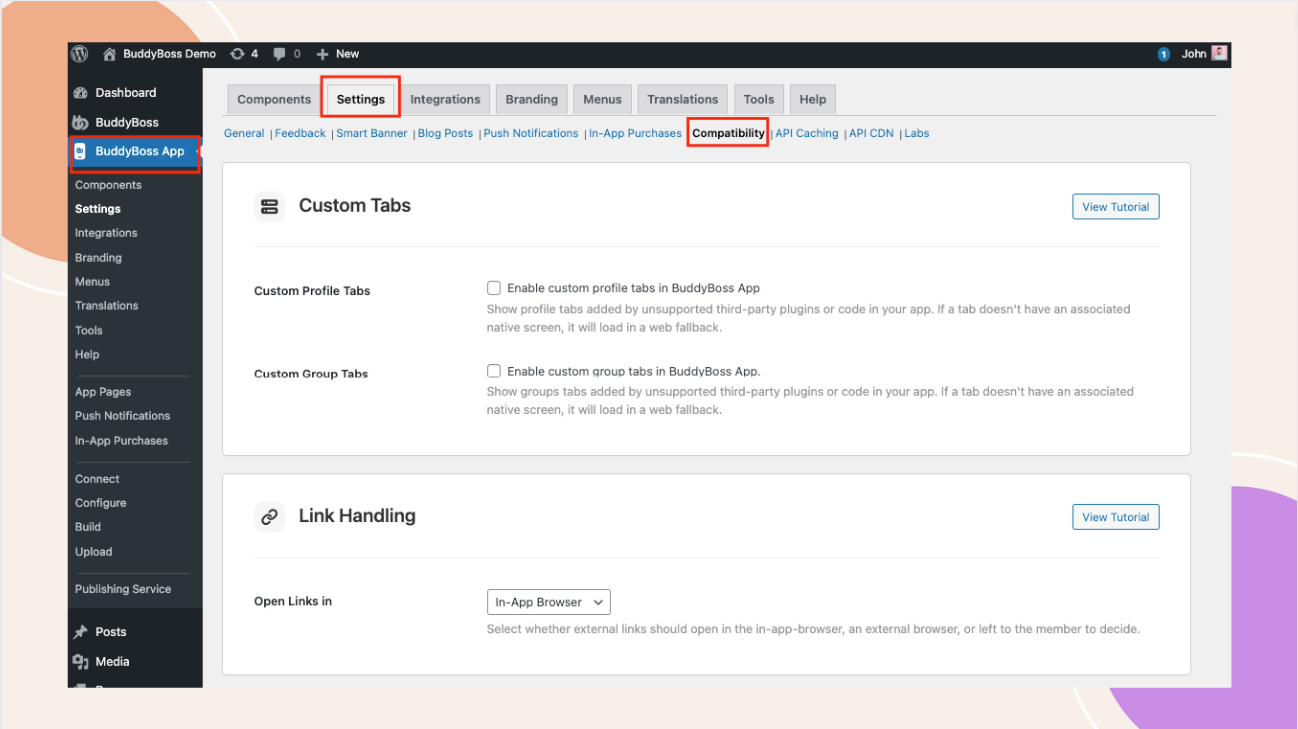The image size is (1298, 729).
Task: Click the updates icon showing 4
Action: click(237, 54)
